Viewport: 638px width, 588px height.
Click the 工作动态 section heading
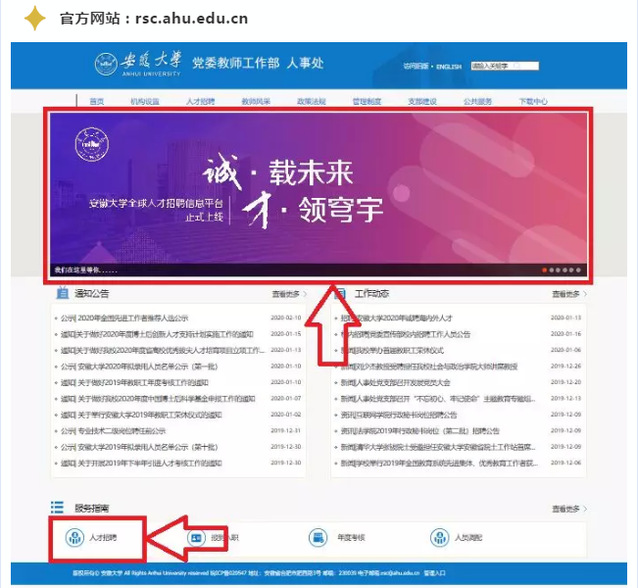click(372, 293)
